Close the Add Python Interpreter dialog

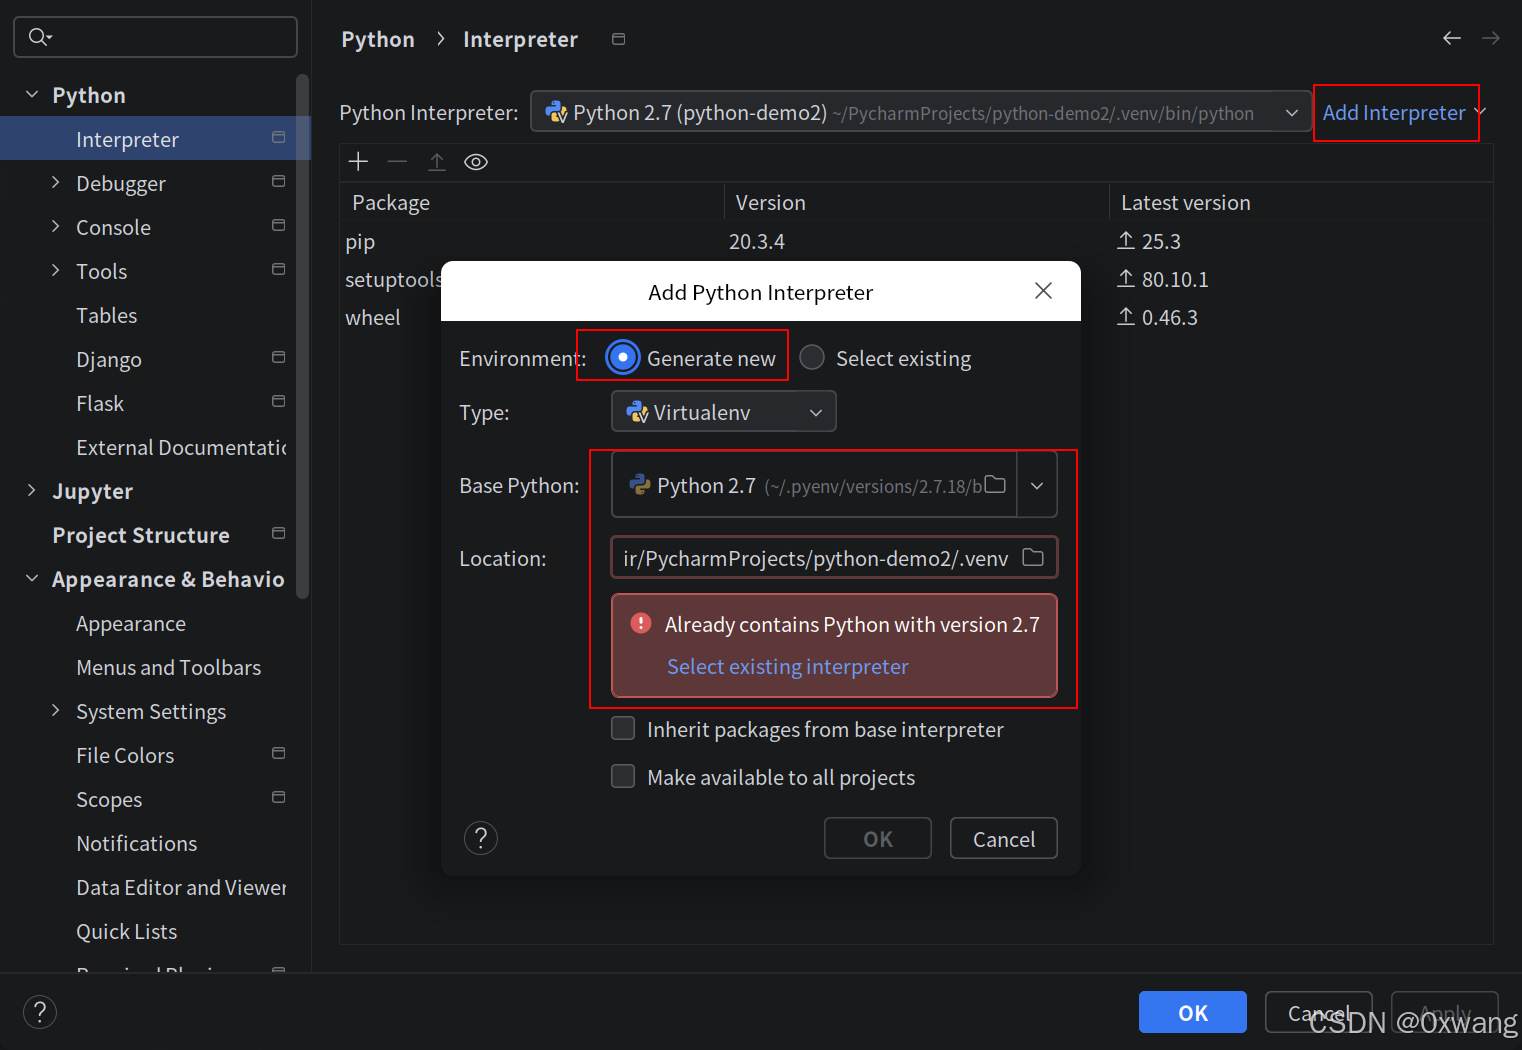click(x=1043, y=291)
